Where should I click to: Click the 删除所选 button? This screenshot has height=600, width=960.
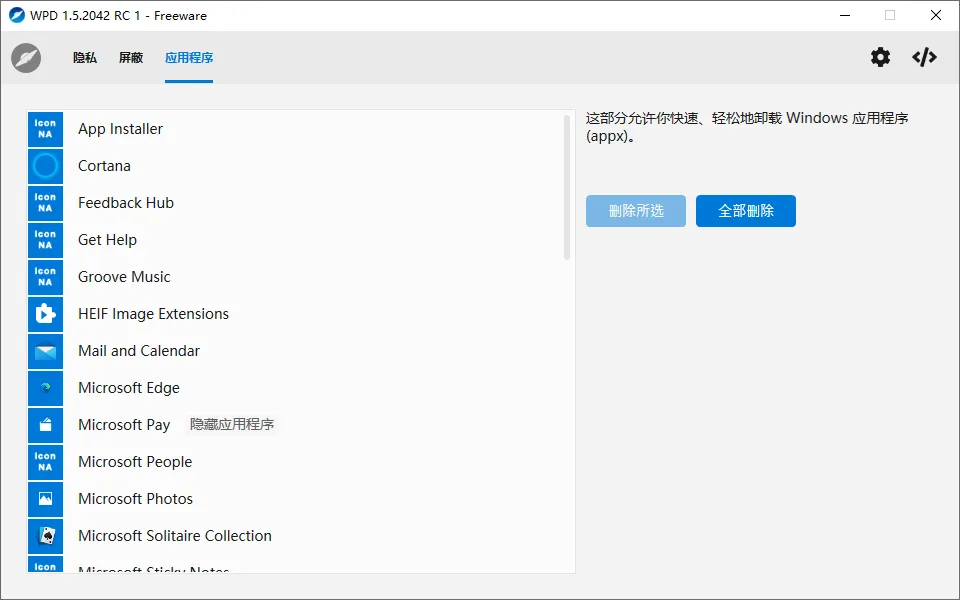click(636, 211)
